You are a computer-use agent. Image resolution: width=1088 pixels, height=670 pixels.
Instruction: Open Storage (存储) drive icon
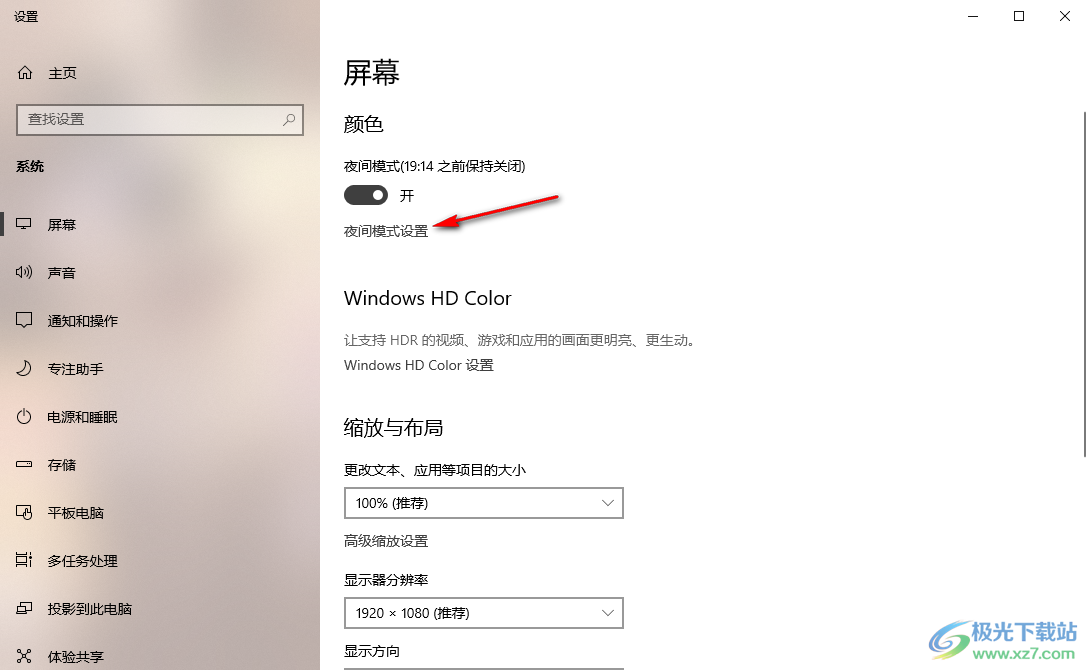24,464
